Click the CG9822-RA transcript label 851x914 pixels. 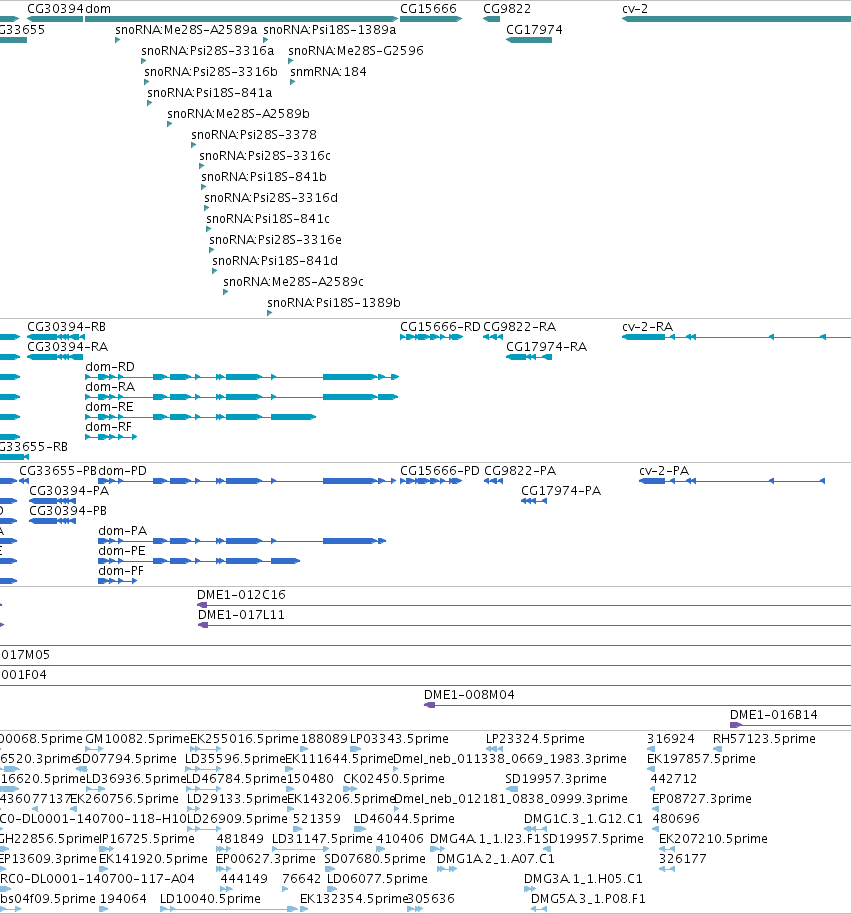coord(520,326)
